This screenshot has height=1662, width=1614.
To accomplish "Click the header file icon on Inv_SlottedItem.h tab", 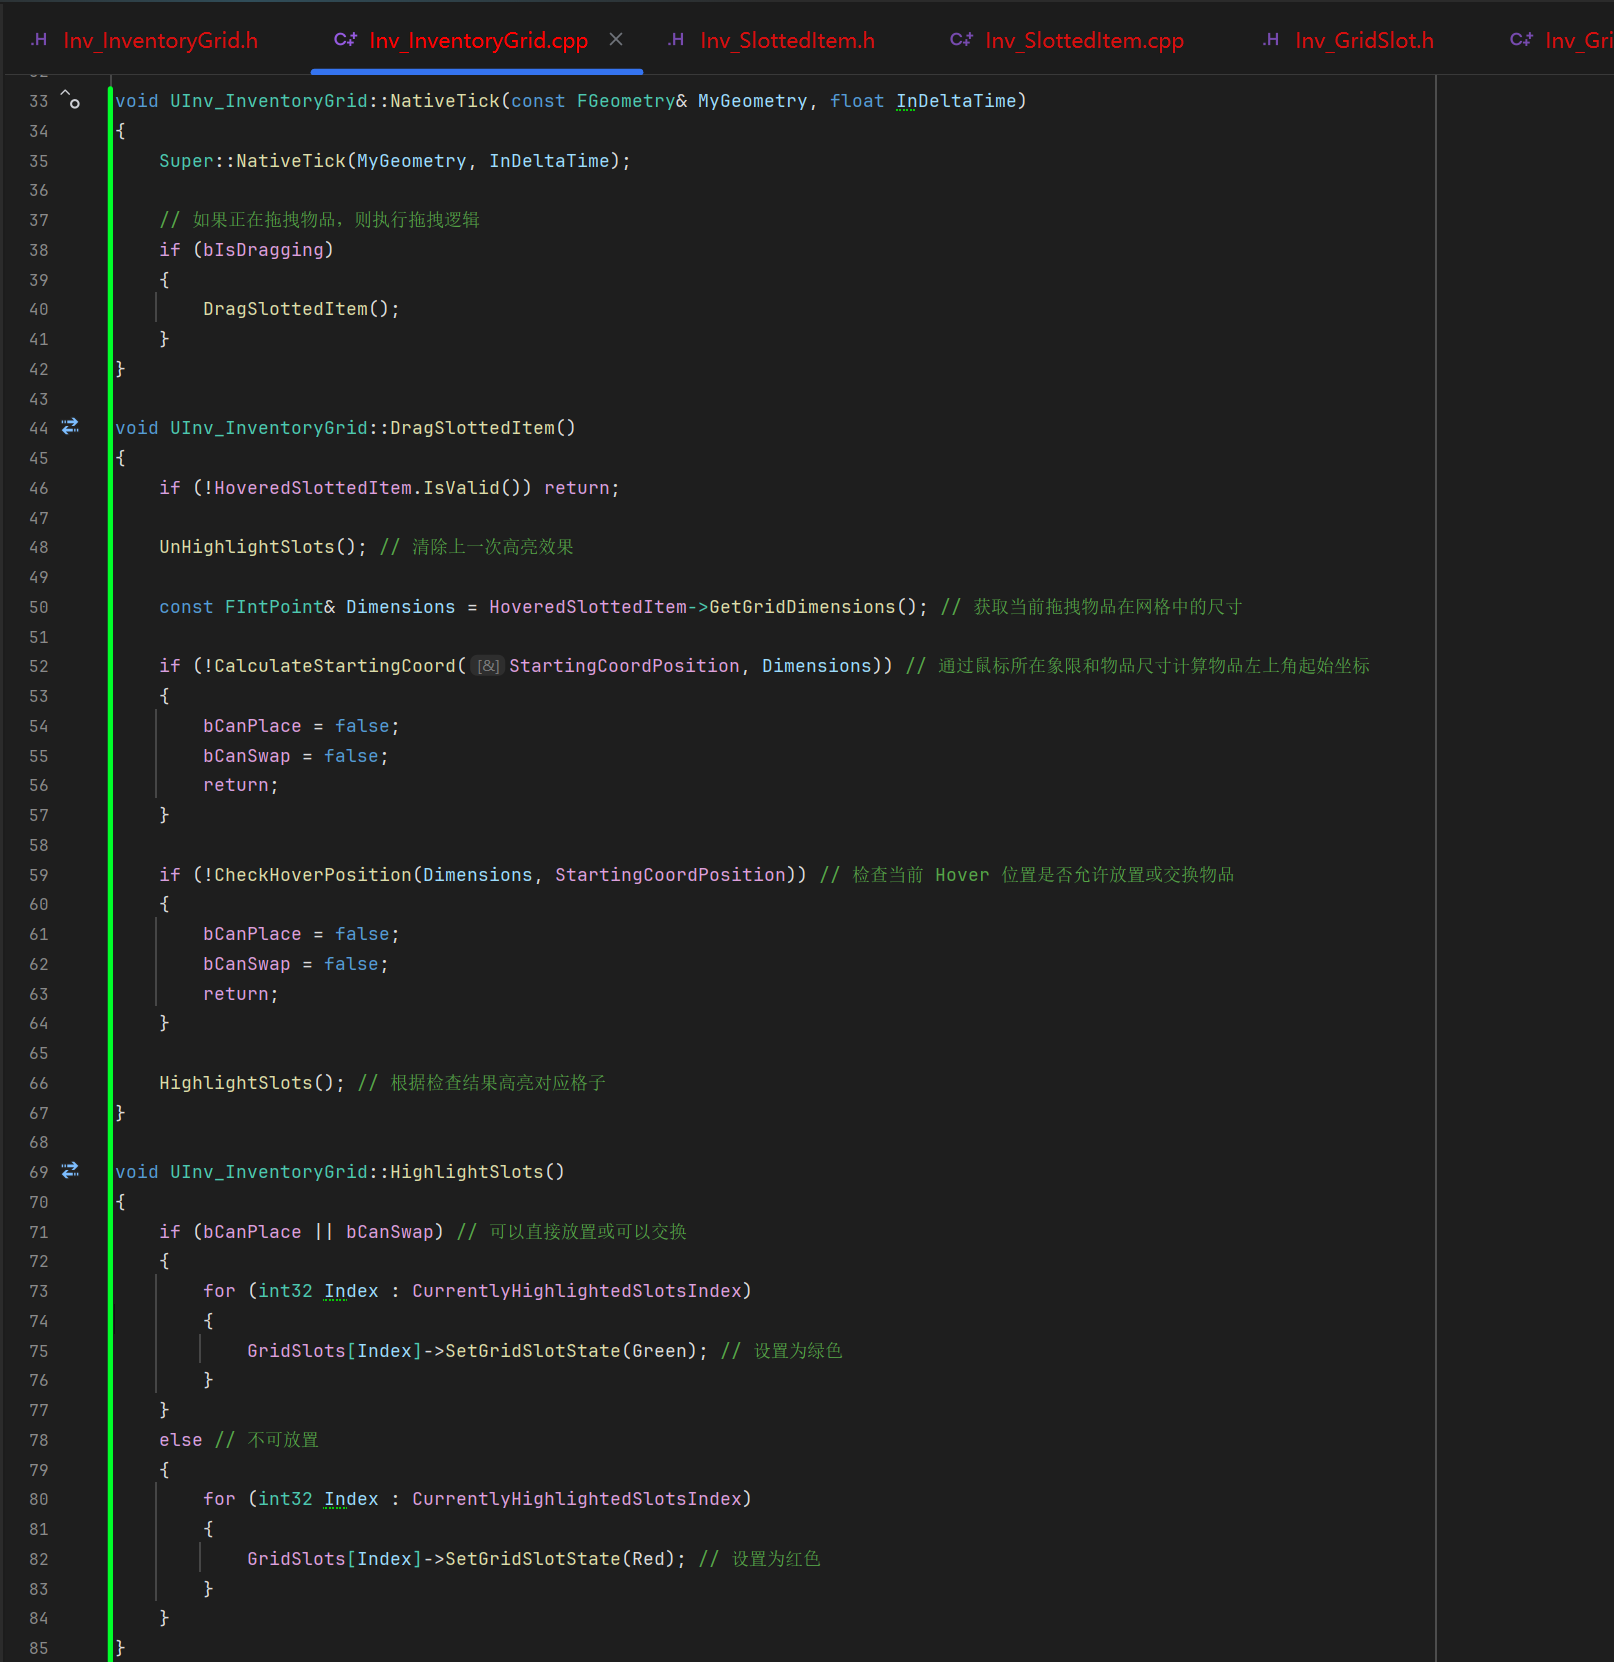I will coord(677,40).
